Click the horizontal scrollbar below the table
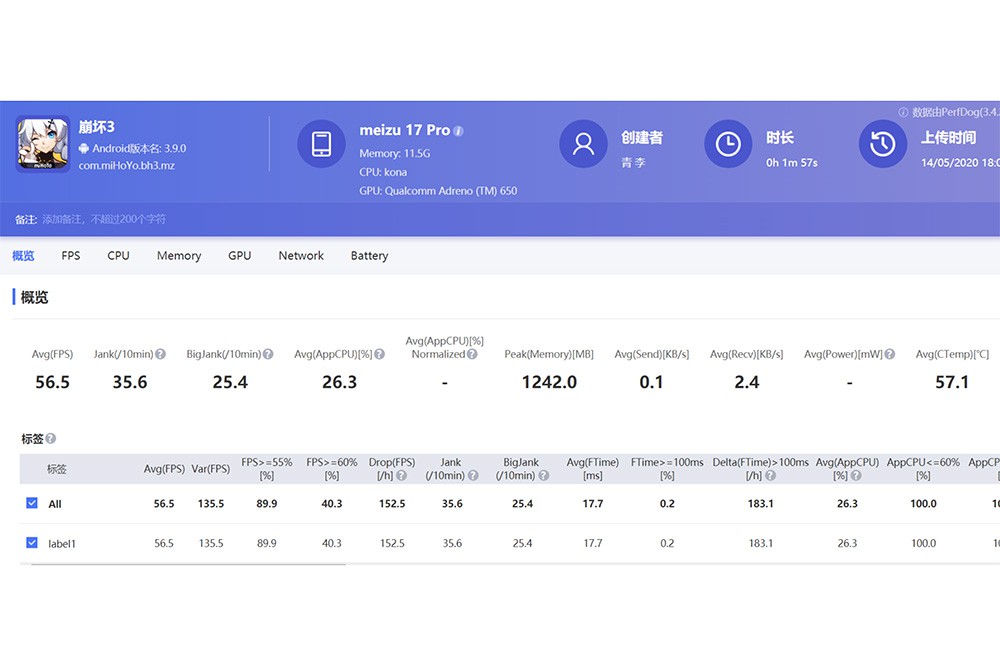 tap(188, 564)
